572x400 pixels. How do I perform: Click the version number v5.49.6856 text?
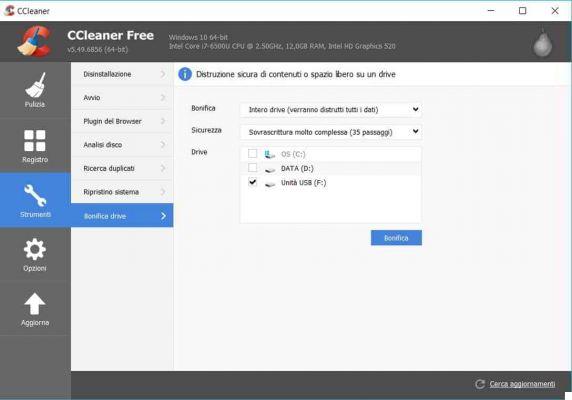point(97,50)
